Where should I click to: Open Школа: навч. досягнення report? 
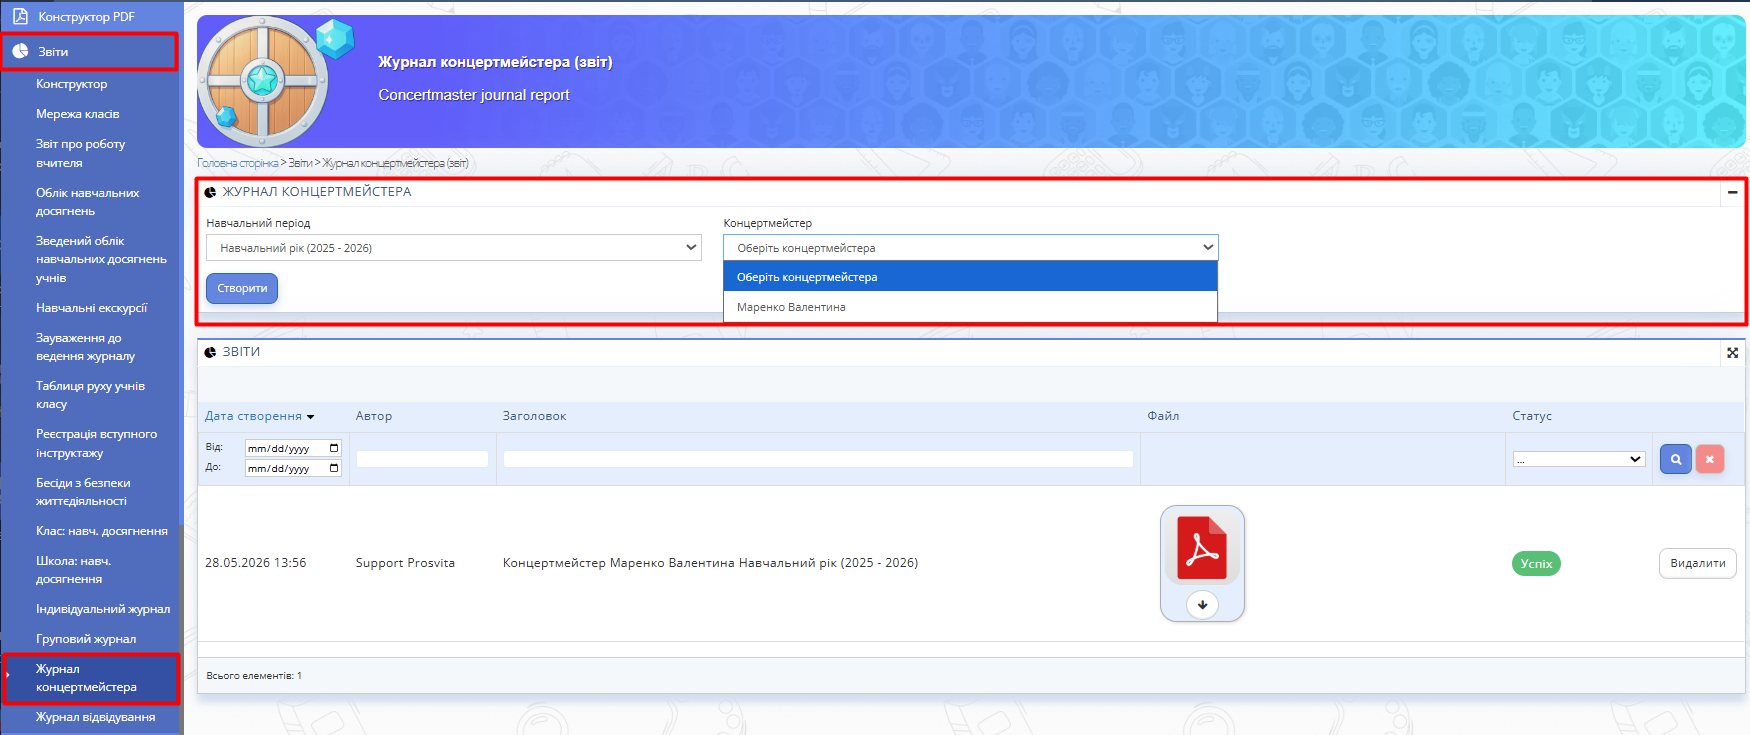click(73, 570)
